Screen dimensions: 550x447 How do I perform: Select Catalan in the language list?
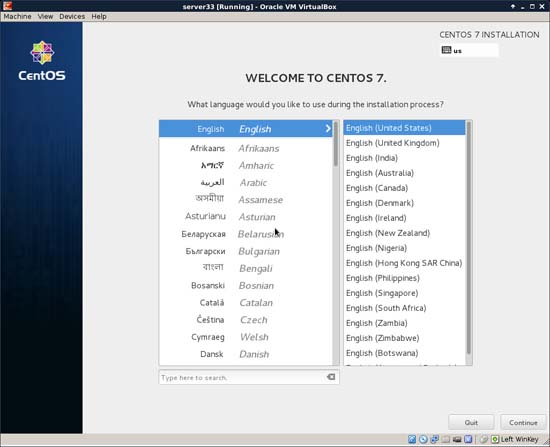pyautogui.click(x=246, y=303)
